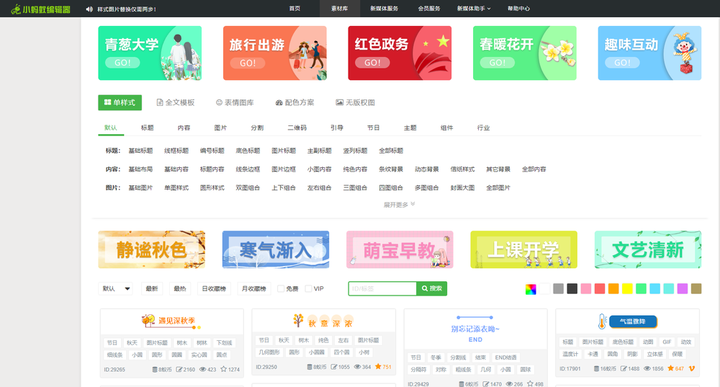Click the coin price icon on ID:17901 card
The image size is (720, 387).
596,369
